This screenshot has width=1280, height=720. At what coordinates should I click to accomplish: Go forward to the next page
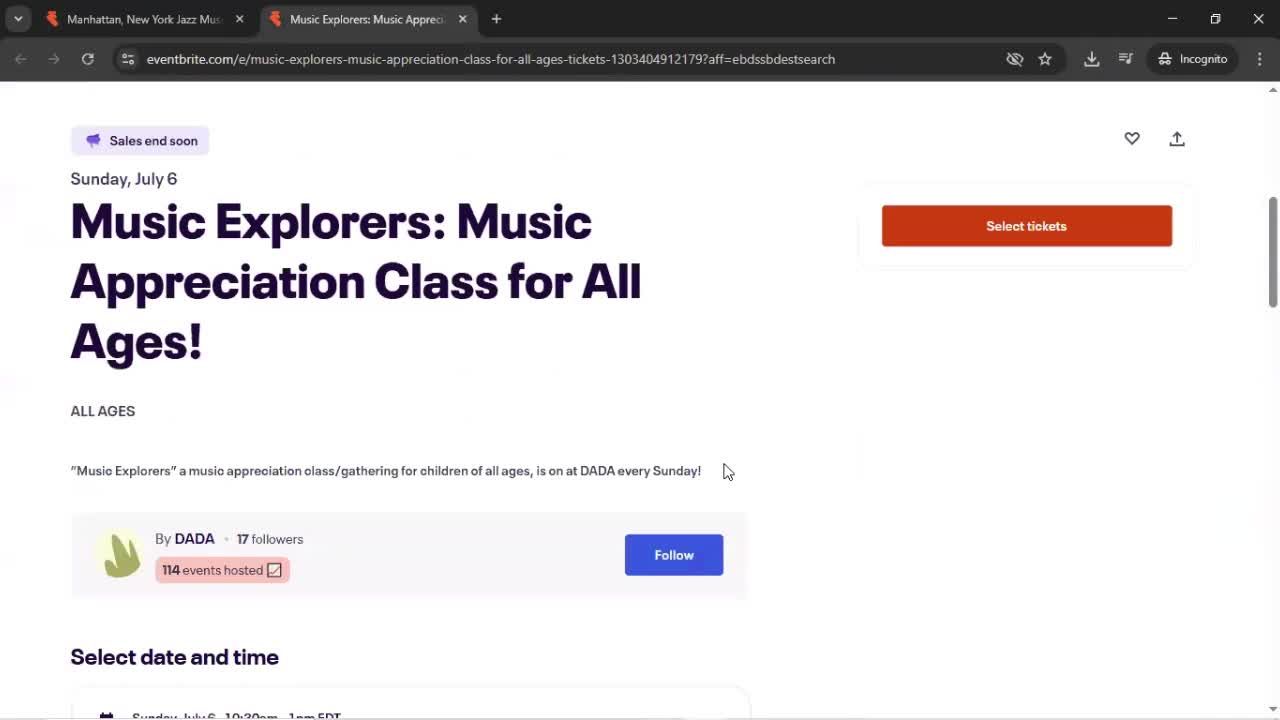[x=54, y=59]
